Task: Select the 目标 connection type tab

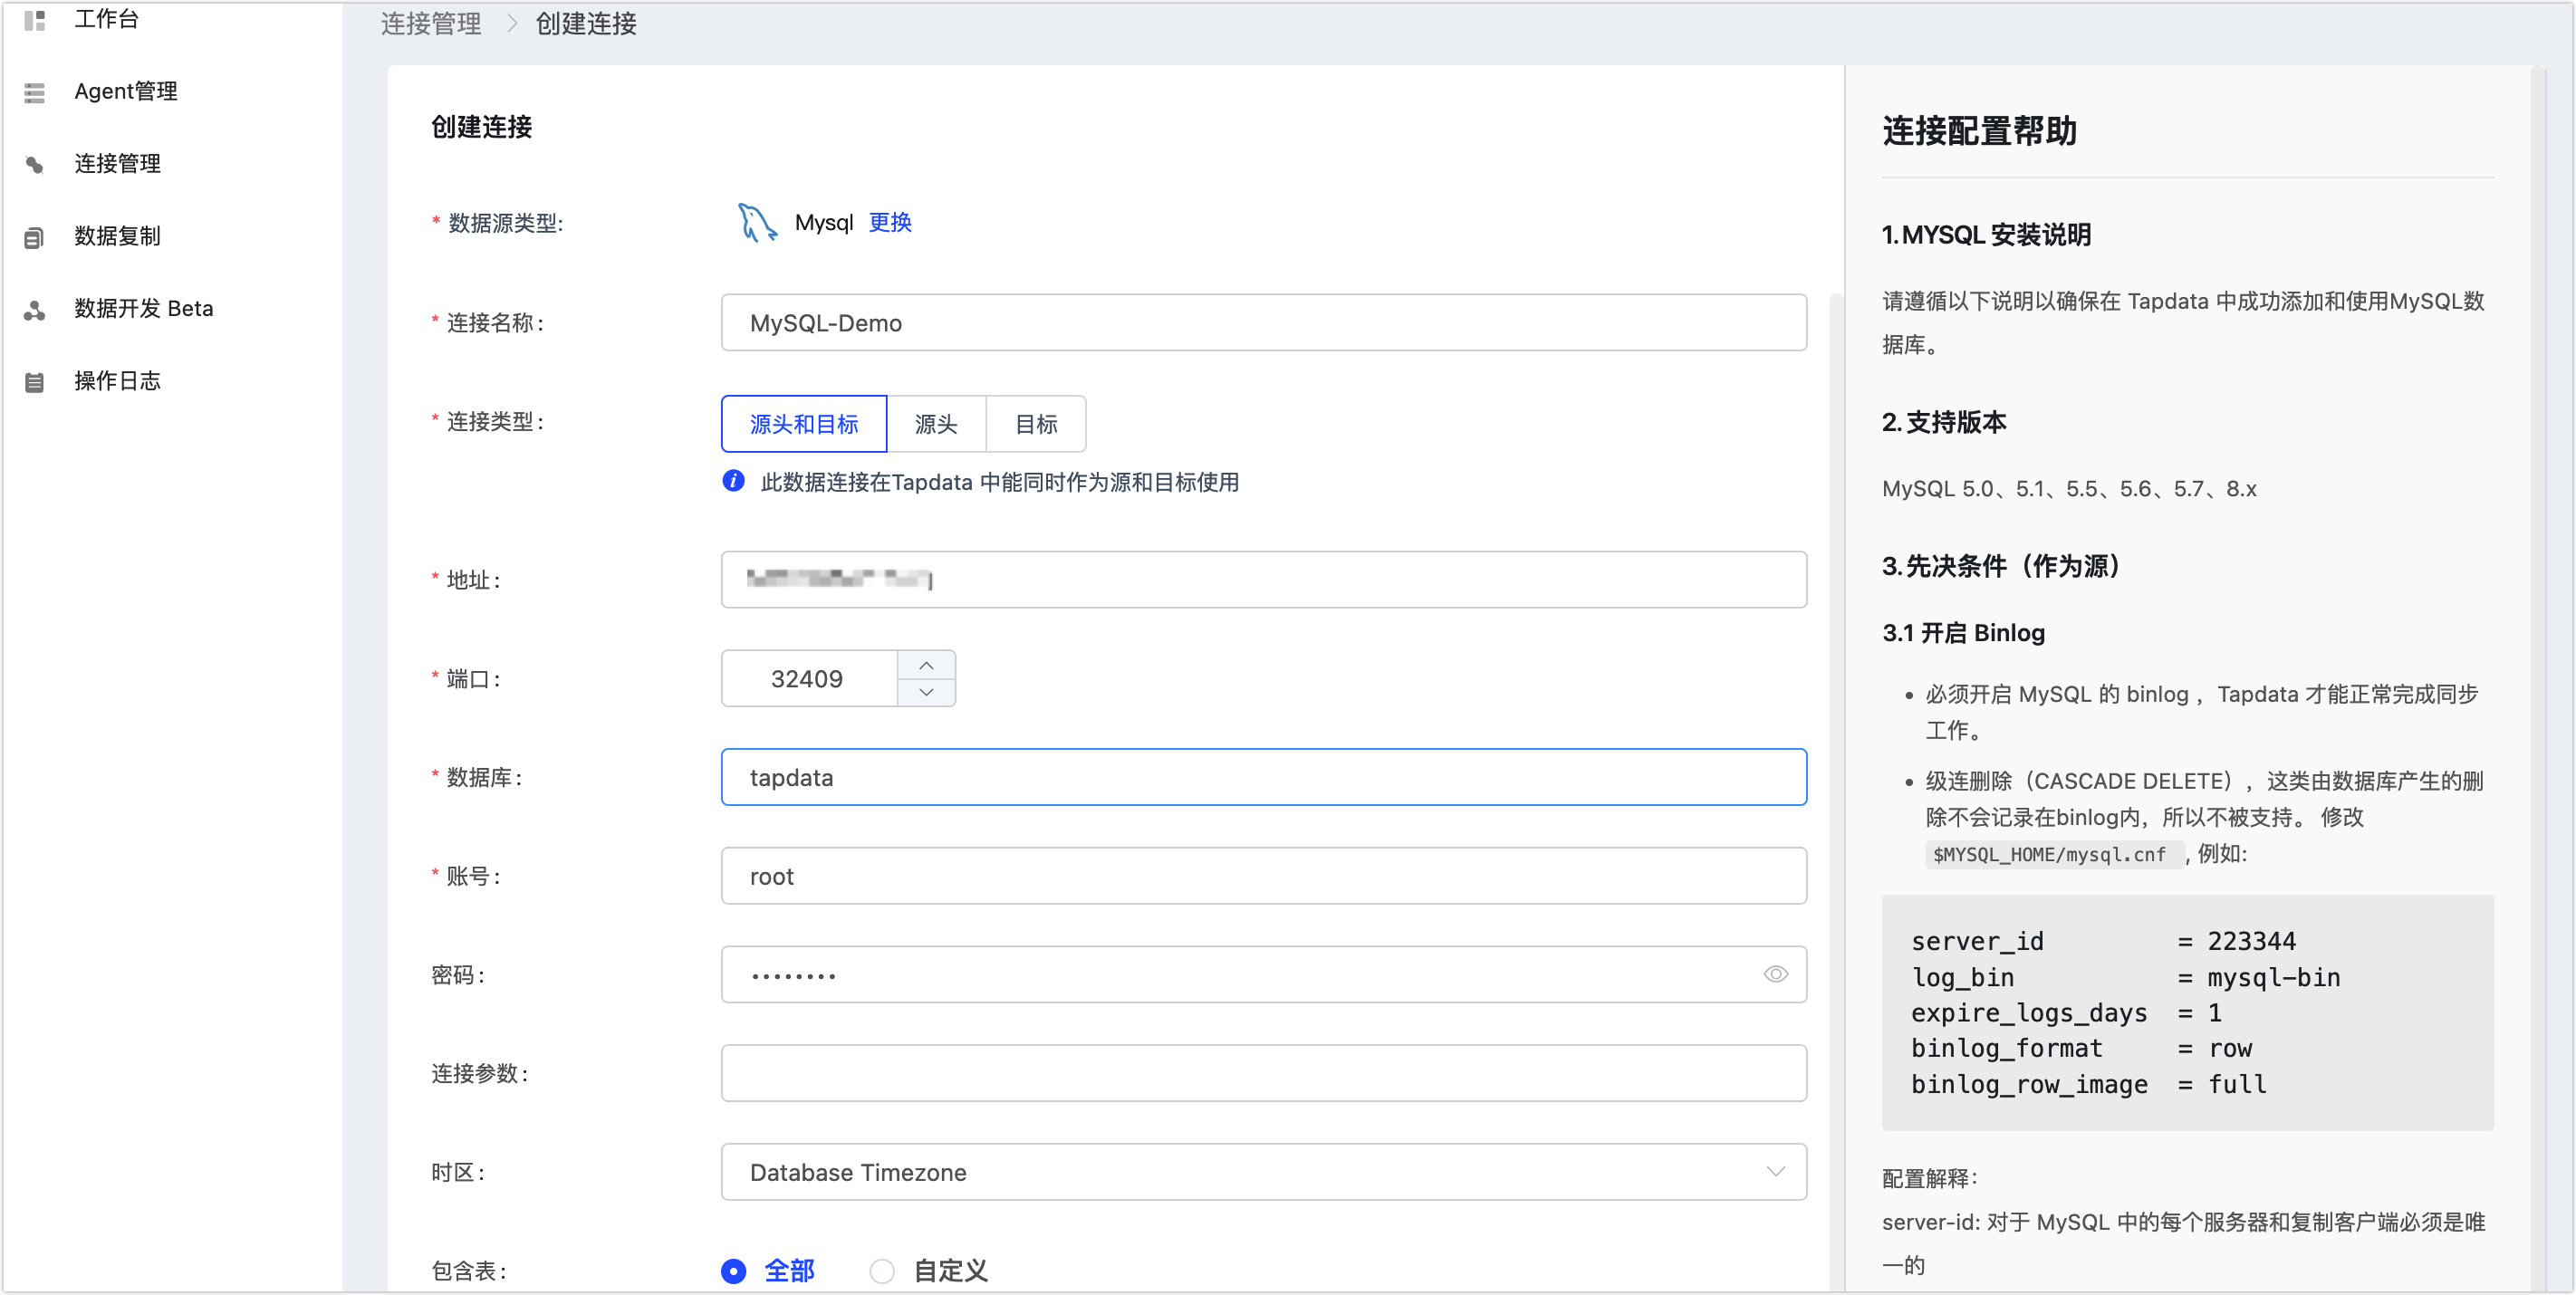Action: pos(1036,424)
